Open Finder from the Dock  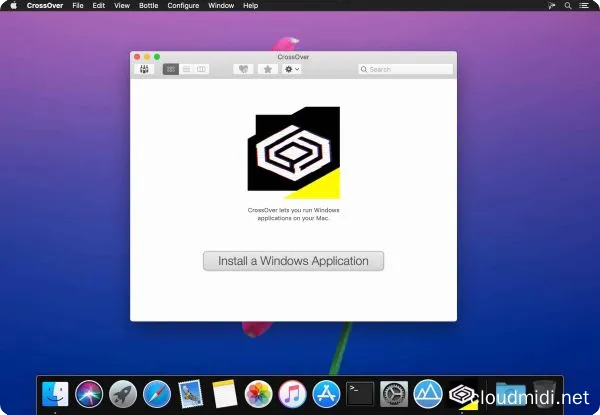tap(55, 394)
